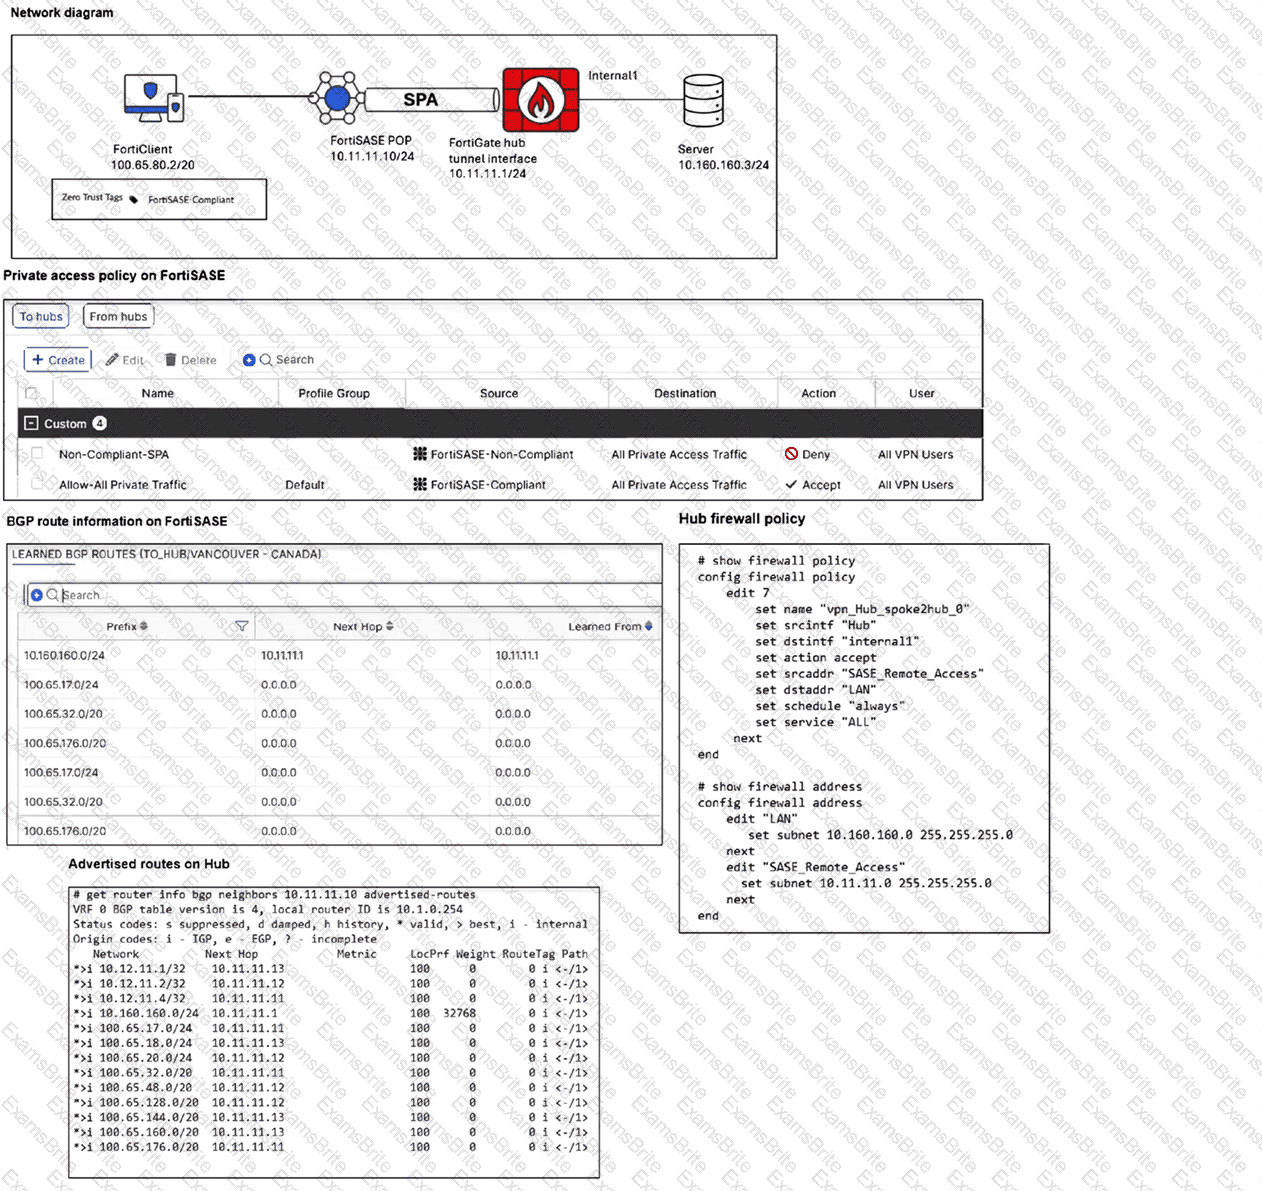This screenshot has height=1191, width=1262.
Task: Switch to the From hubs tab
Action: (x=118, y=317)
